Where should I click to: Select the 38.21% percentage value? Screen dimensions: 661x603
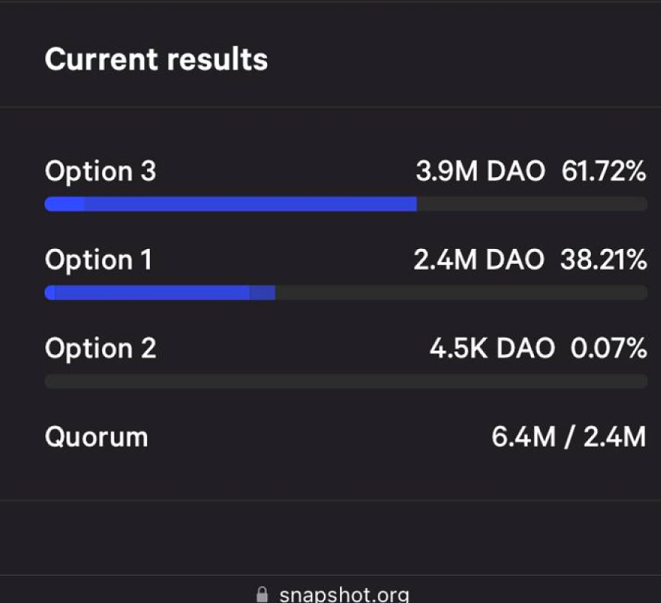tap(603, 260)
